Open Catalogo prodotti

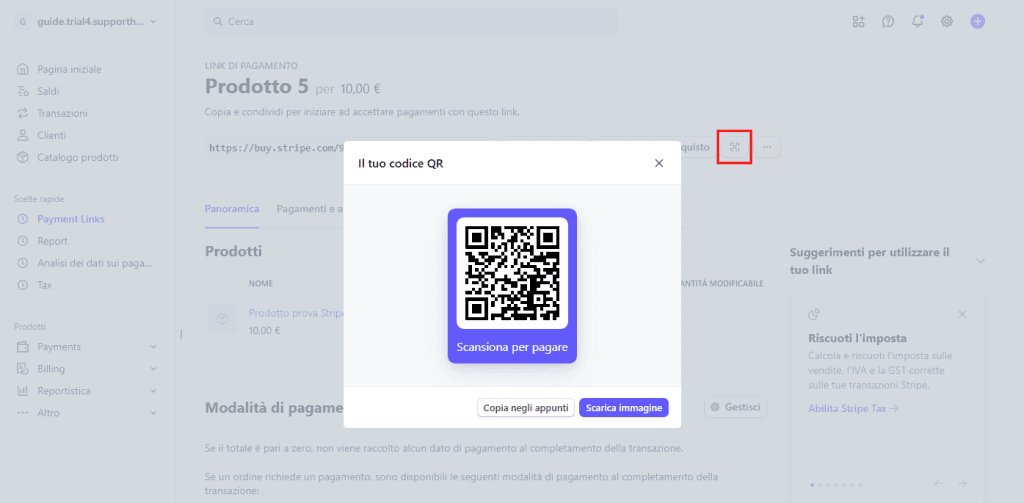[x=78, y=157]
